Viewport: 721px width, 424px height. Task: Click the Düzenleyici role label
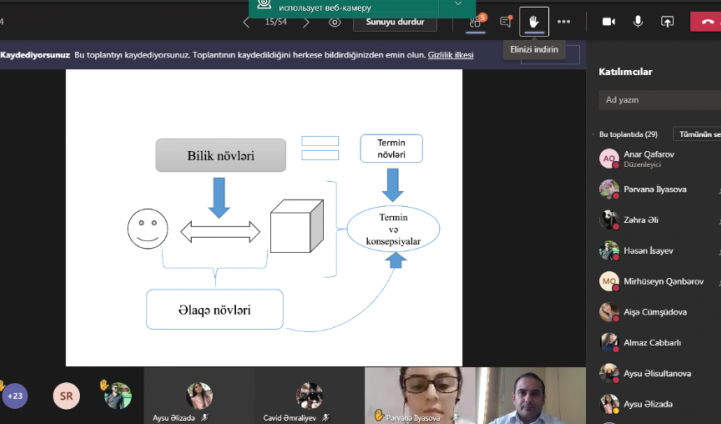point(642,165)
